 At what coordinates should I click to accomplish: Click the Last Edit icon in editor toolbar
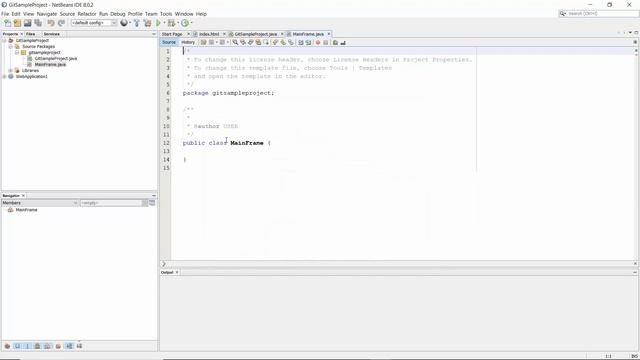(x=203, y=42)
